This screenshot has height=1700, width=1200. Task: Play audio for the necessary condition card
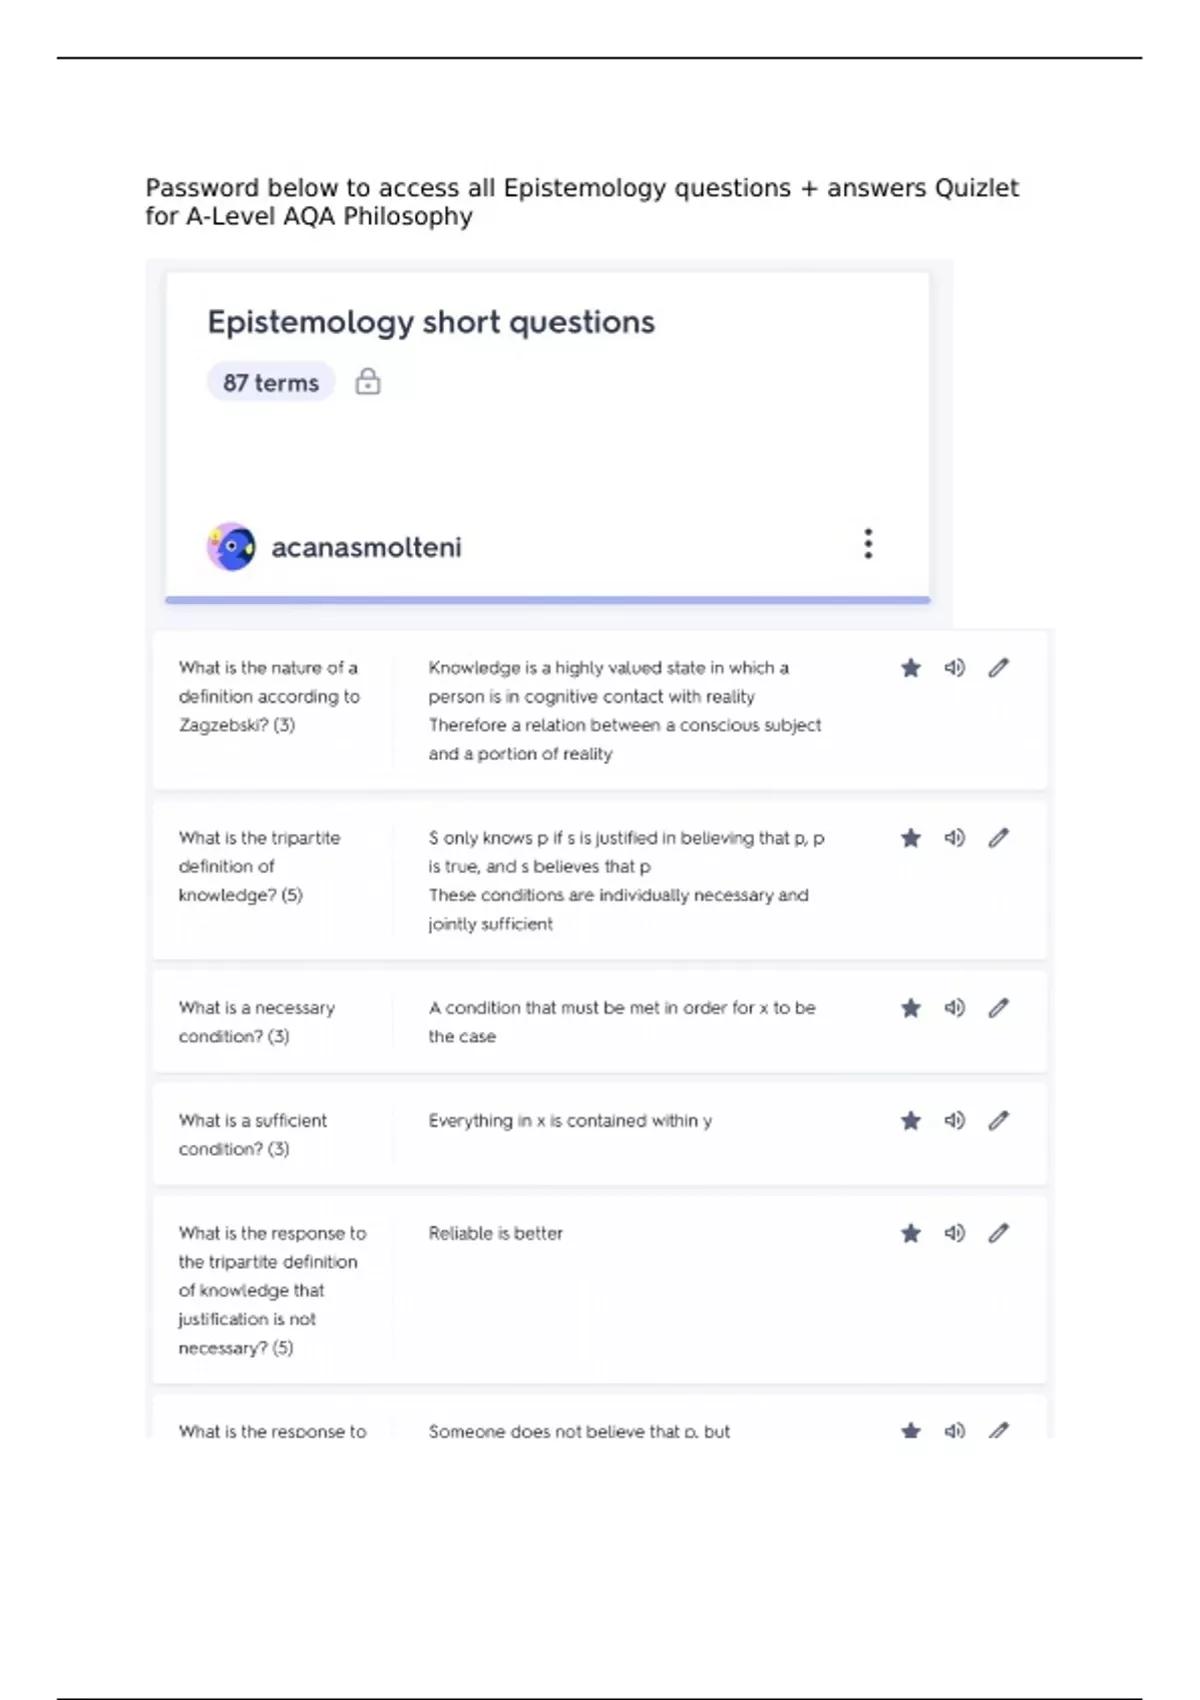955,1008
